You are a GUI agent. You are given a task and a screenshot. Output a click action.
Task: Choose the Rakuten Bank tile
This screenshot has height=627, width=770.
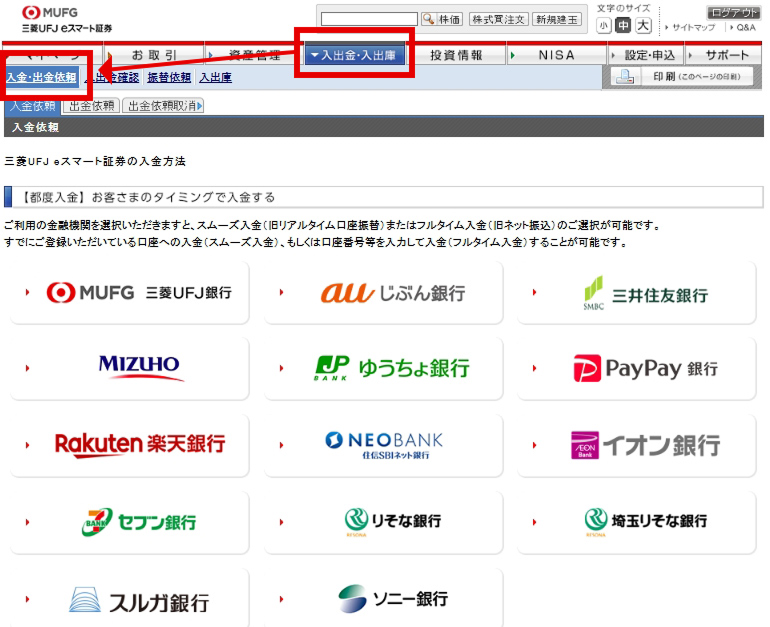click(x=130, y=444)
